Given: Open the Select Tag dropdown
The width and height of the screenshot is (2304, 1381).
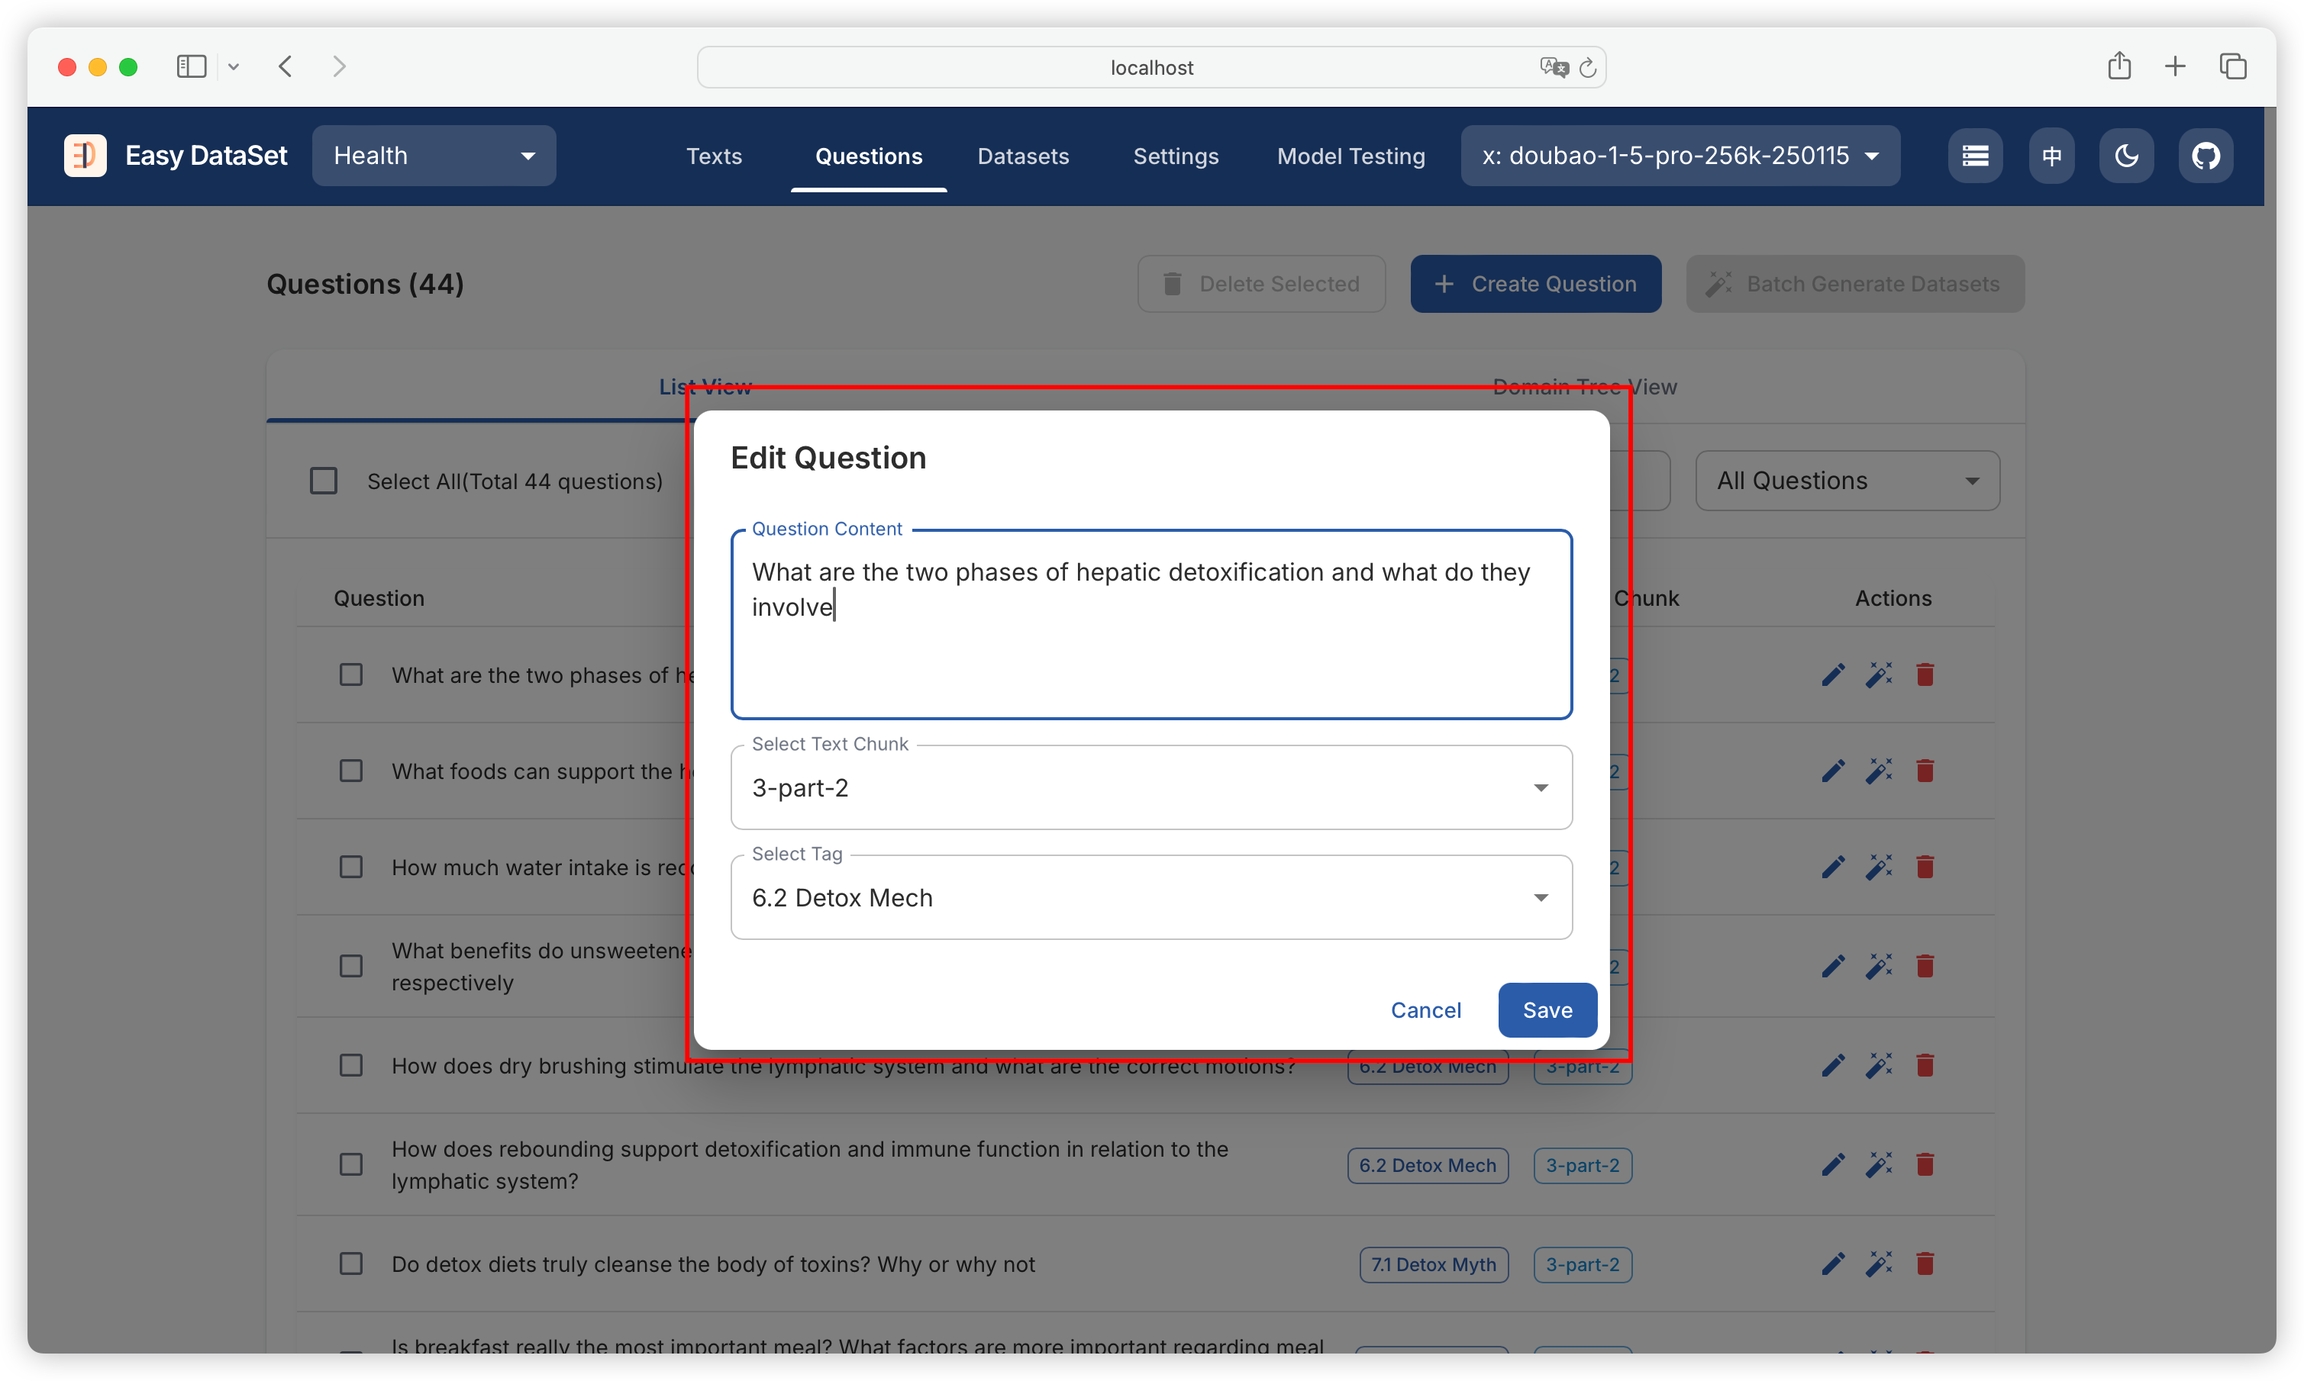Looking at the screenshot, I should (1150, 898).
